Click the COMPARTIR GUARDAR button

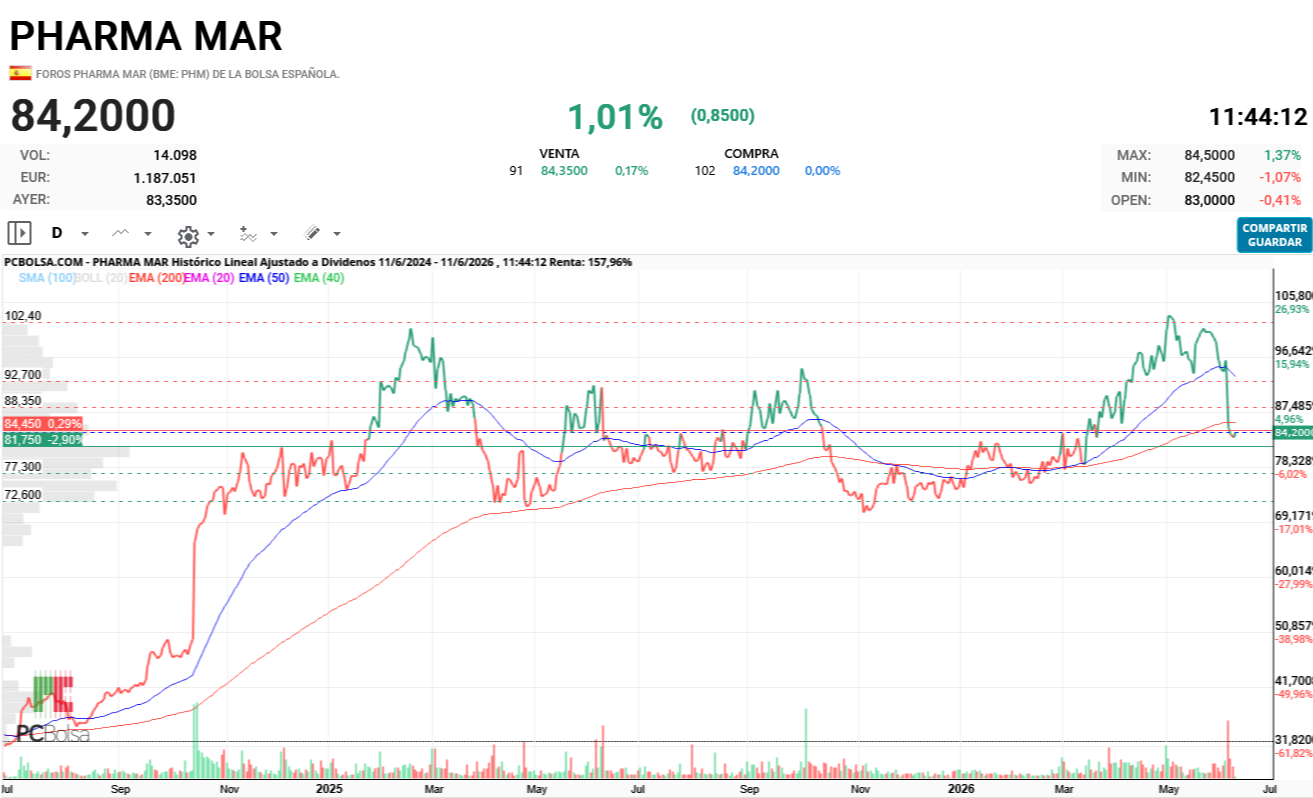click(1274, 235)
